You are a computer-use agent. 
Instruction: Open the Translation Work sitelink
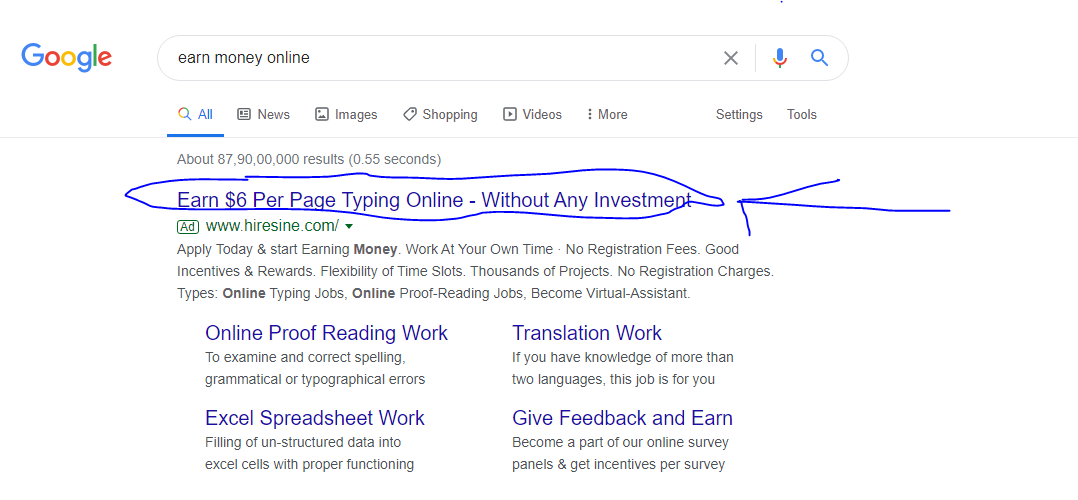[587, 333]
